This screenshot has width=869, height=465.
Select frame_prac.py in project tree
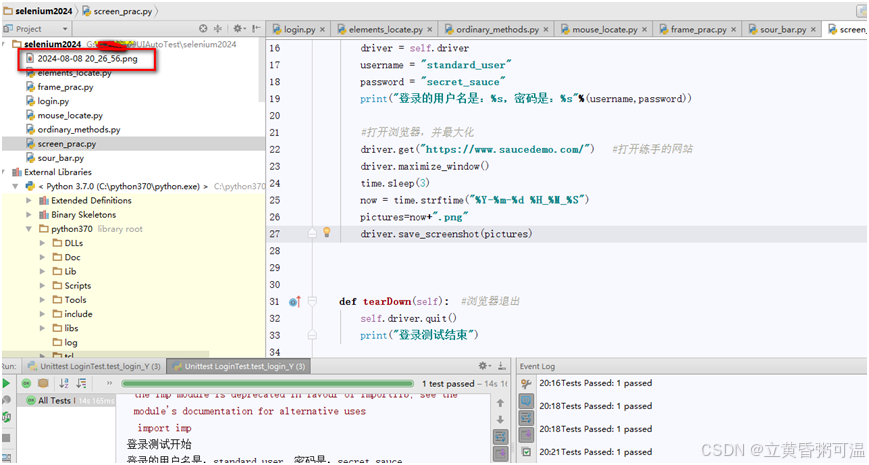[65, 87]
